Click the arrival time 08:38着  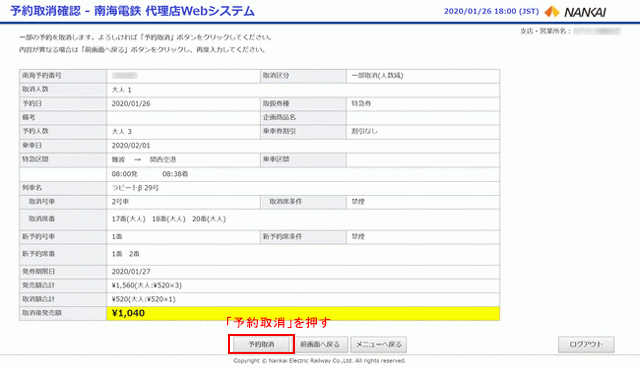(175, 174)
